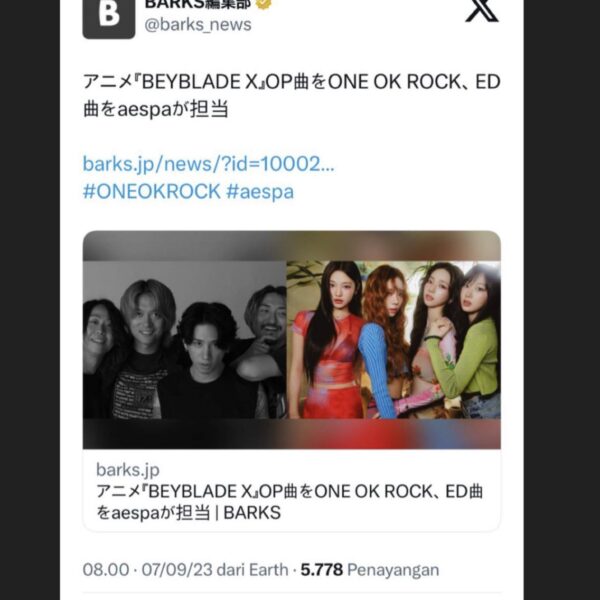Screen dimensions: 600x600
Task: Open the BARKS profile avatar
Action: point(109,18)
